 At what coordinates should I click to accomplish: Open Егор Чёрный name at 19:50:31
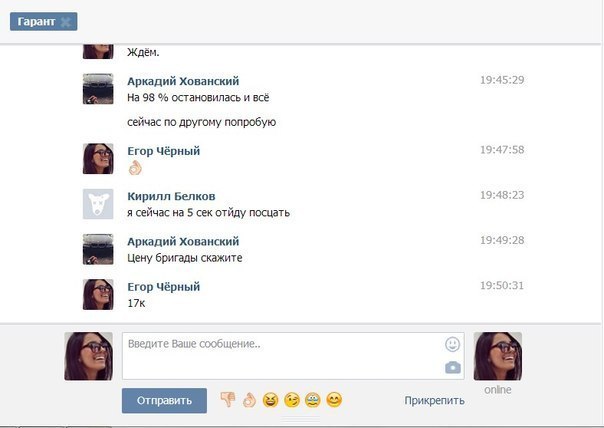point(164,287)
